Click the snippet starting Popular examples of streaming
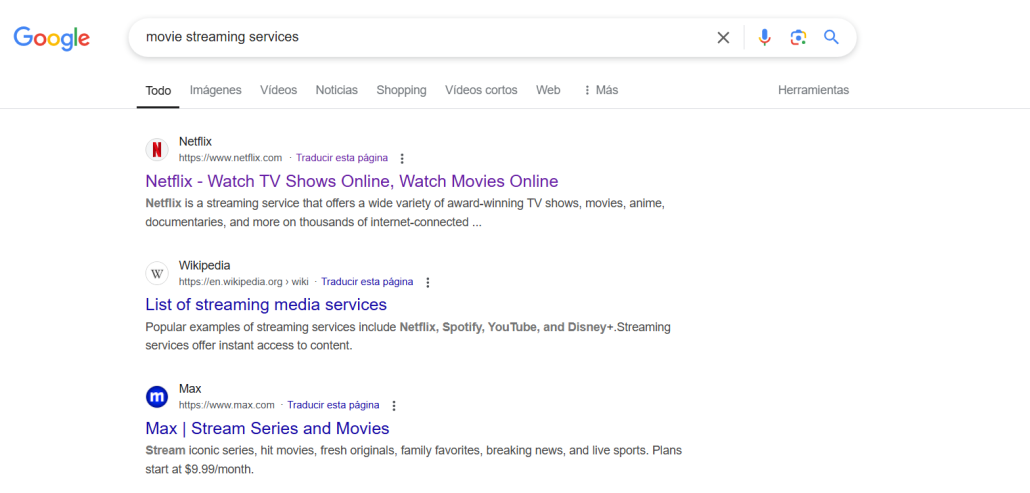 click(408, 336)
